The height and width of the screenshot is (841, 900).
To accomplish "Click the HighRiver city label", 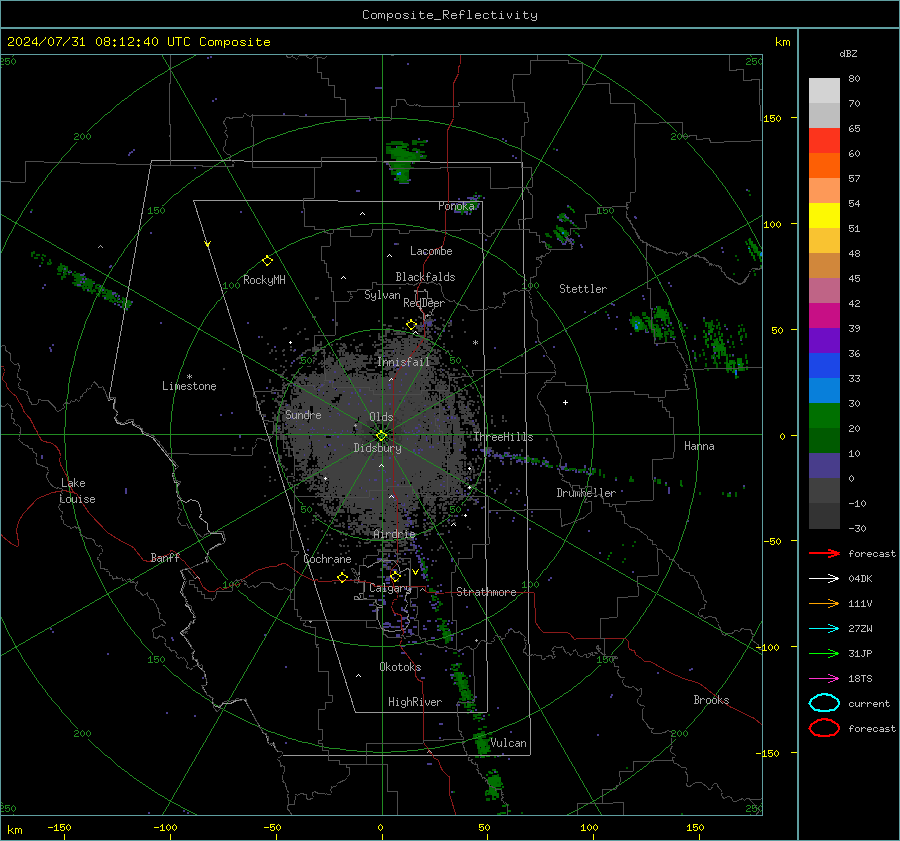I will (x=415, y=702).
